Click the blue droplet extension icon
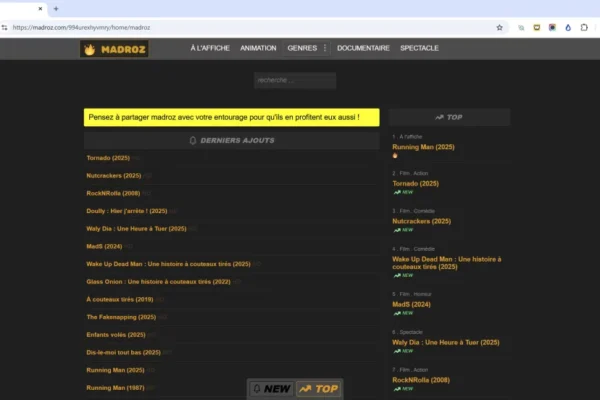Image resolution: width=600 pixels, height=400 pixels. (x=568, y=28)
